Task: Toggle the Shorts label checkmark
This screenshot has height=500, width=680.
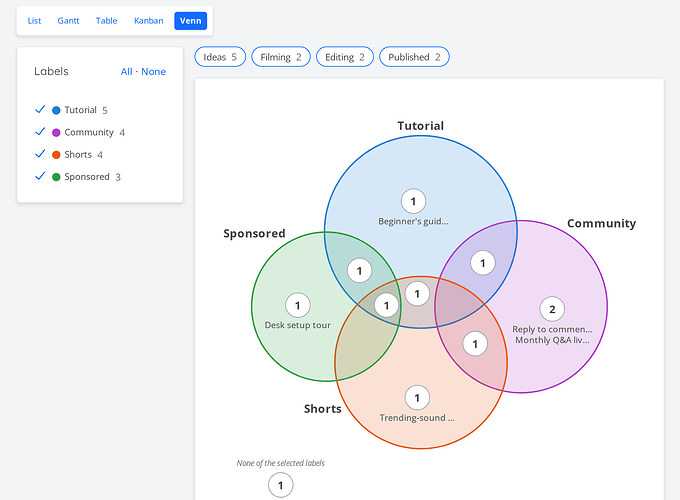Action: (x=40, y=154)
